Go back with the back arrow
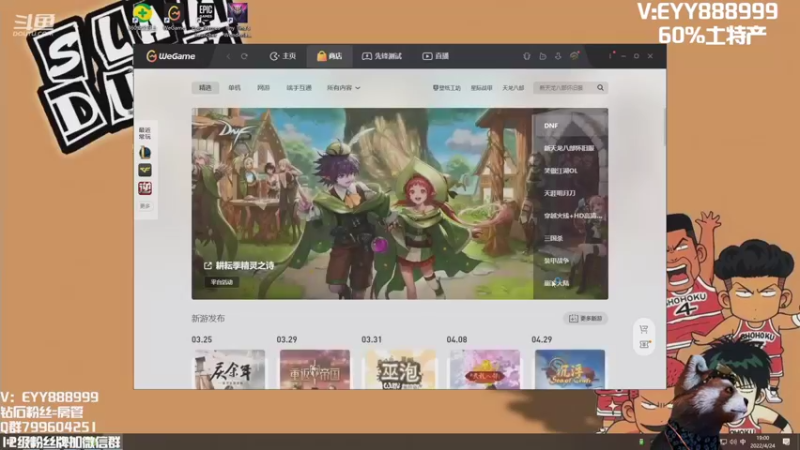Screen dimensions: 800x450 click(x=229, y=56)
